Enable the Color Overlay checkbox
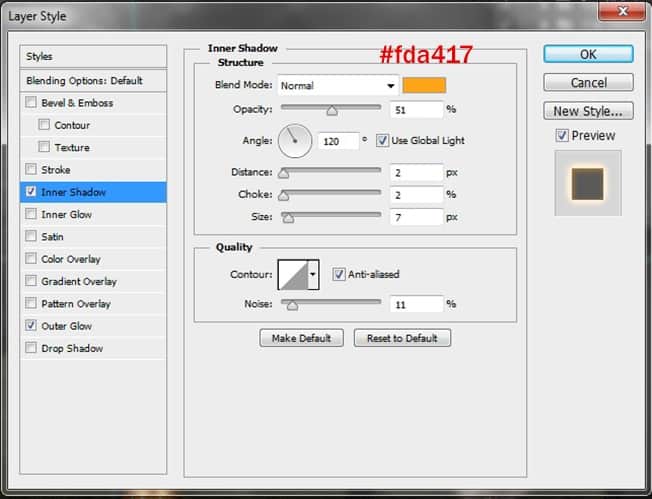 [x=31, y=259]
